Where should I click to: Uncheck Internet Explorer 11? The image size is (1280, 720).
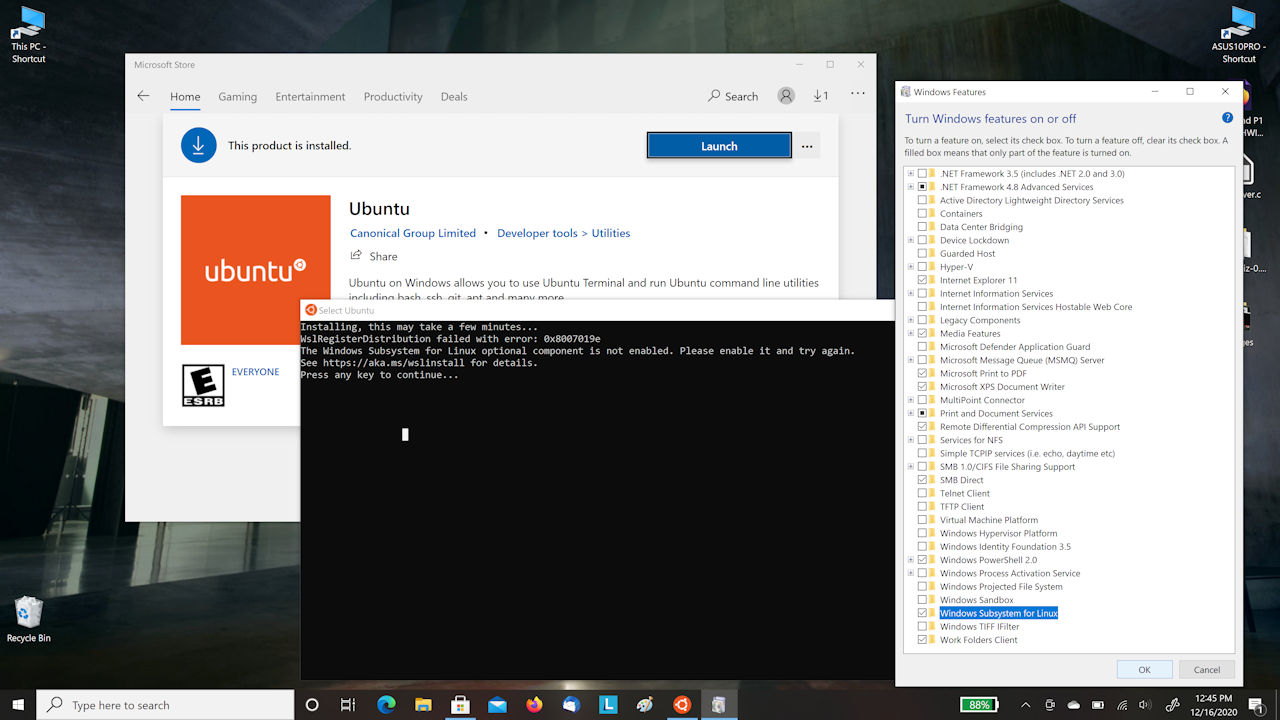[922, 280]
